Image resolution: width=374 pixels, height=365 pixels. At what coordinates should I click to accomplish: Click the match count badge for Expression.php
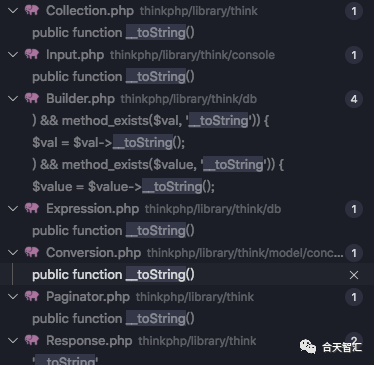coord(354,209)
